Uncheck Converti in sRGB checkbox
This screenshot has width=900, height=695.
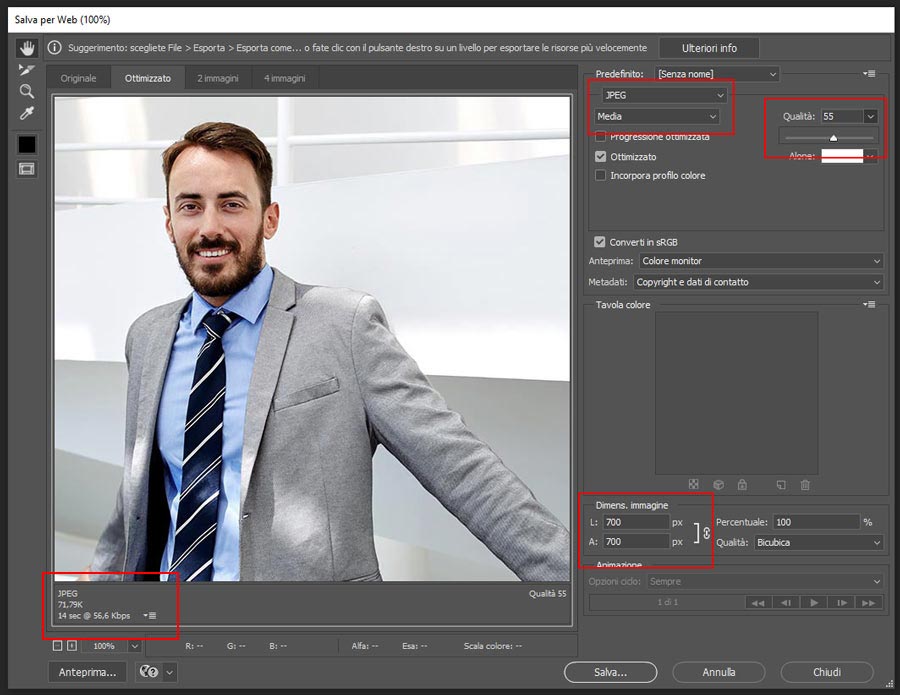pos(600,242)
